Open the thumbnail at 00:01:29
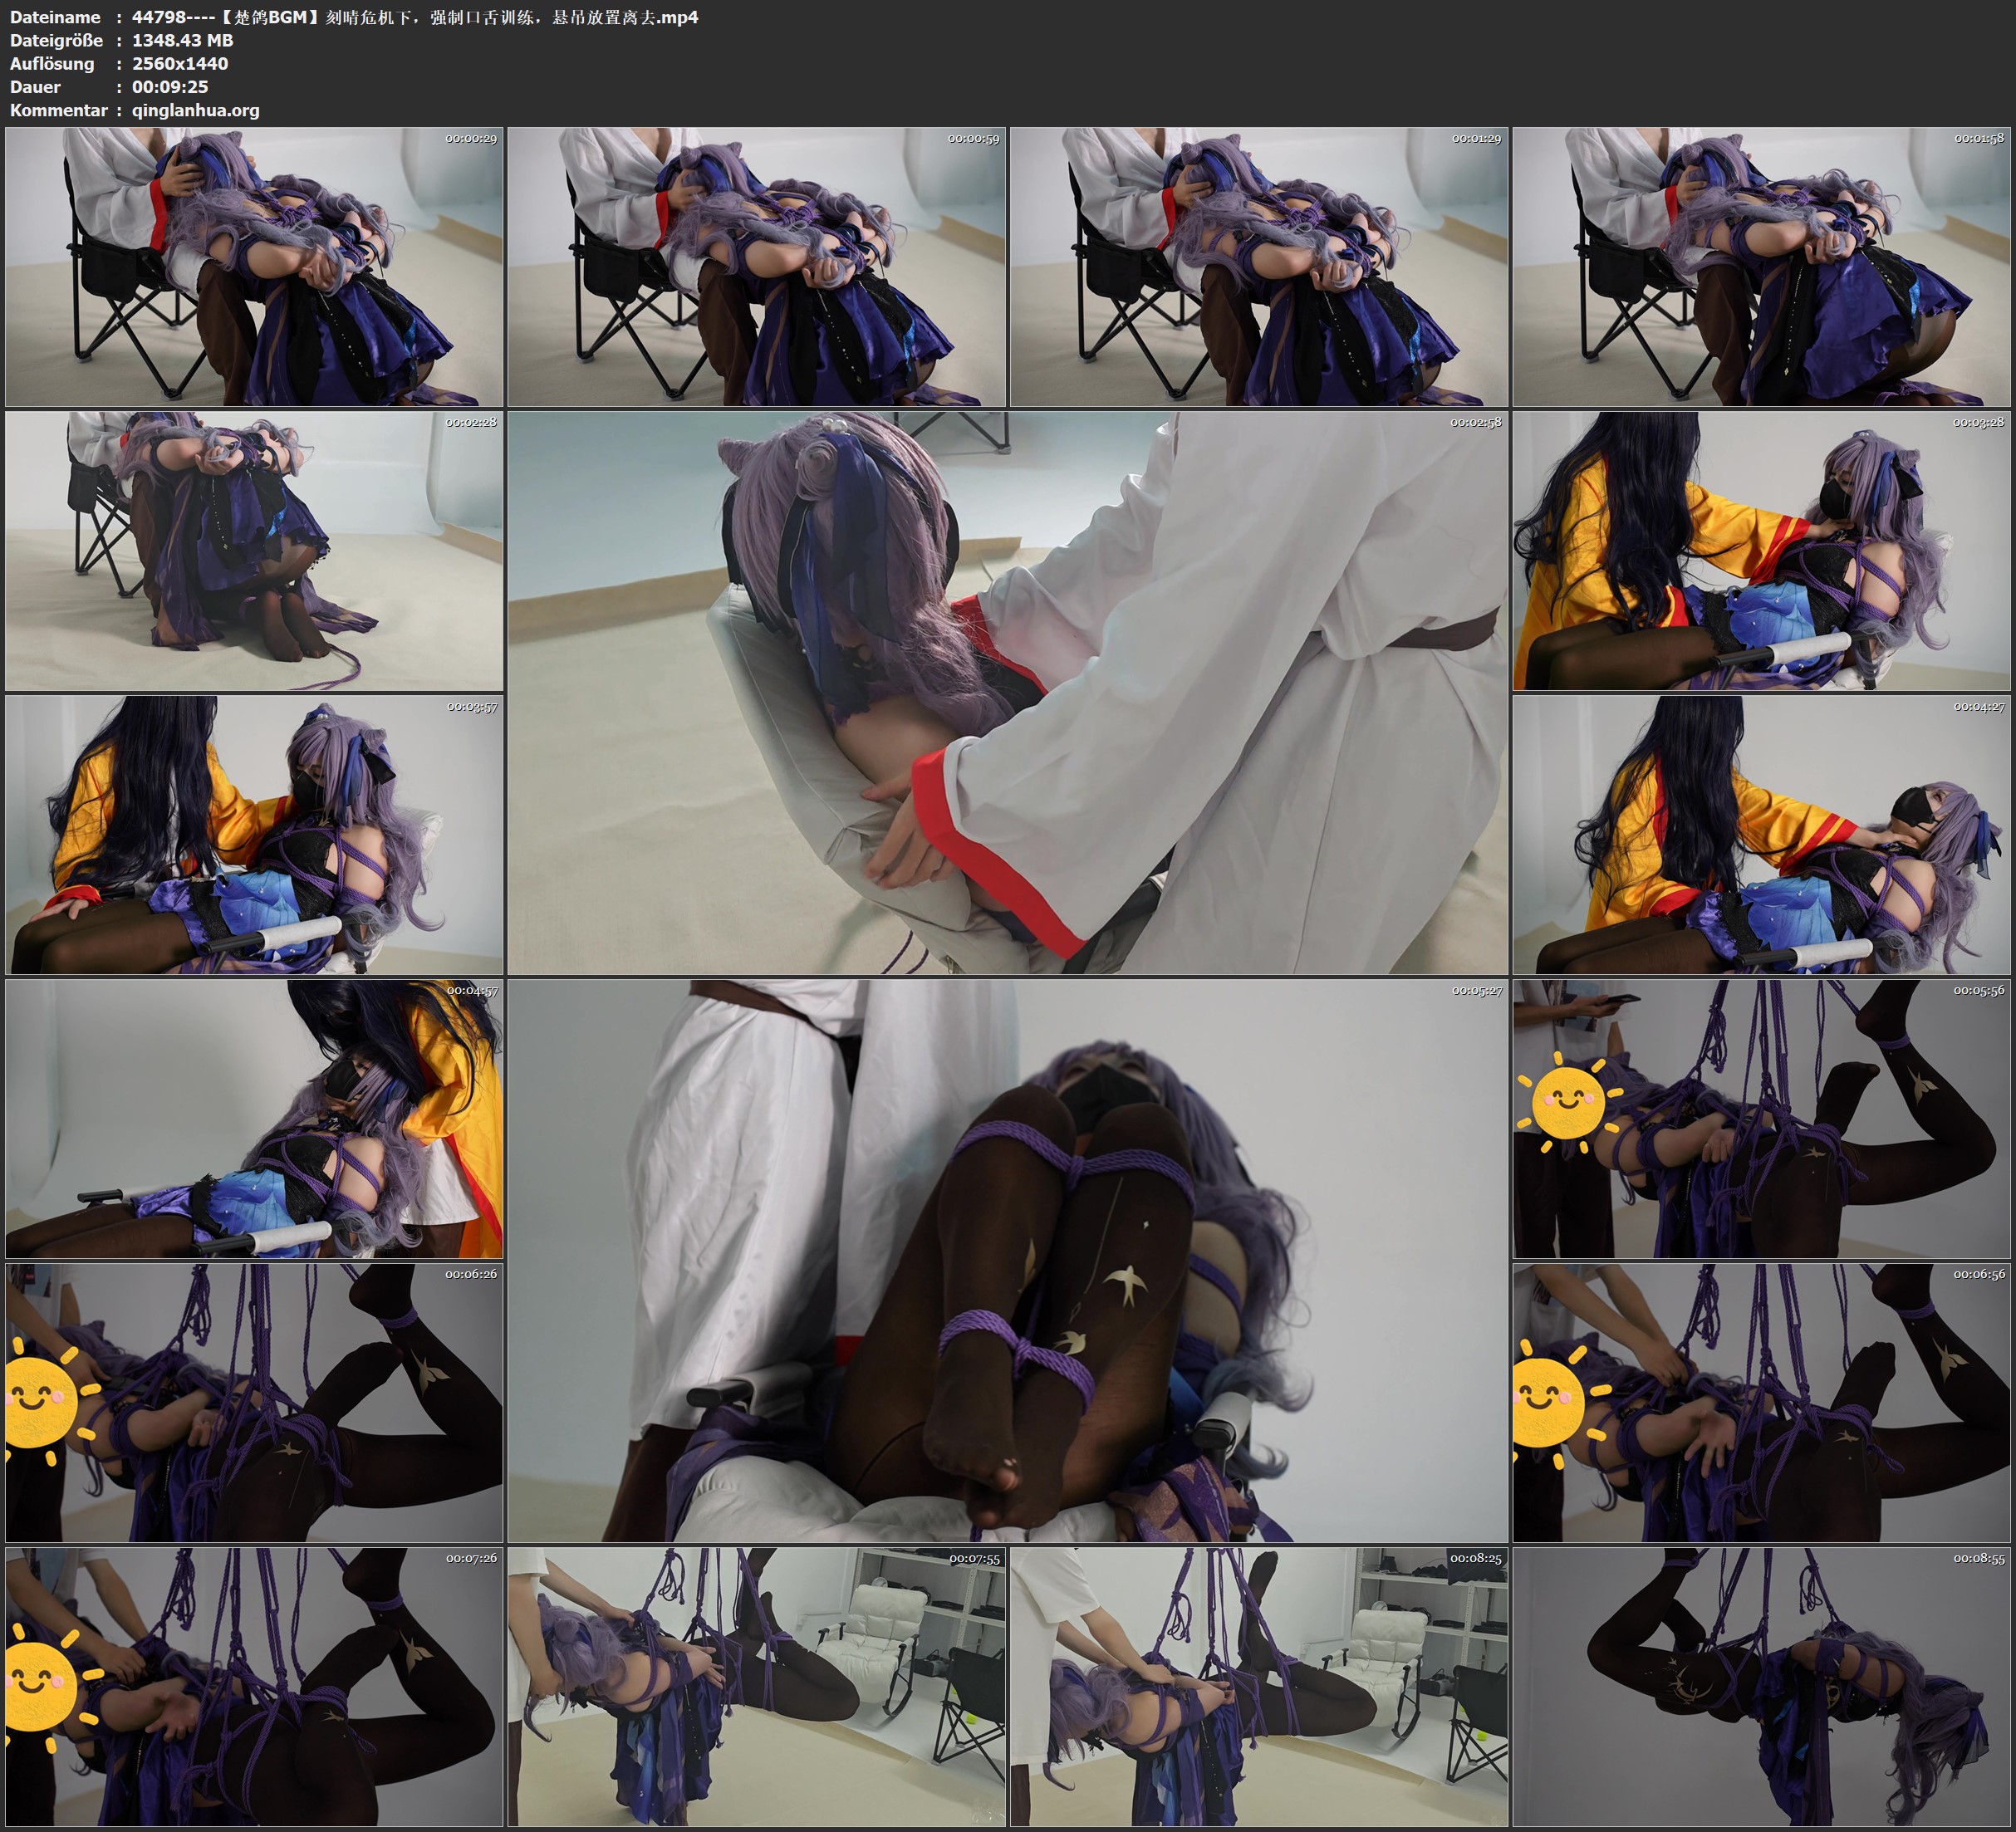 (1259, 266)
